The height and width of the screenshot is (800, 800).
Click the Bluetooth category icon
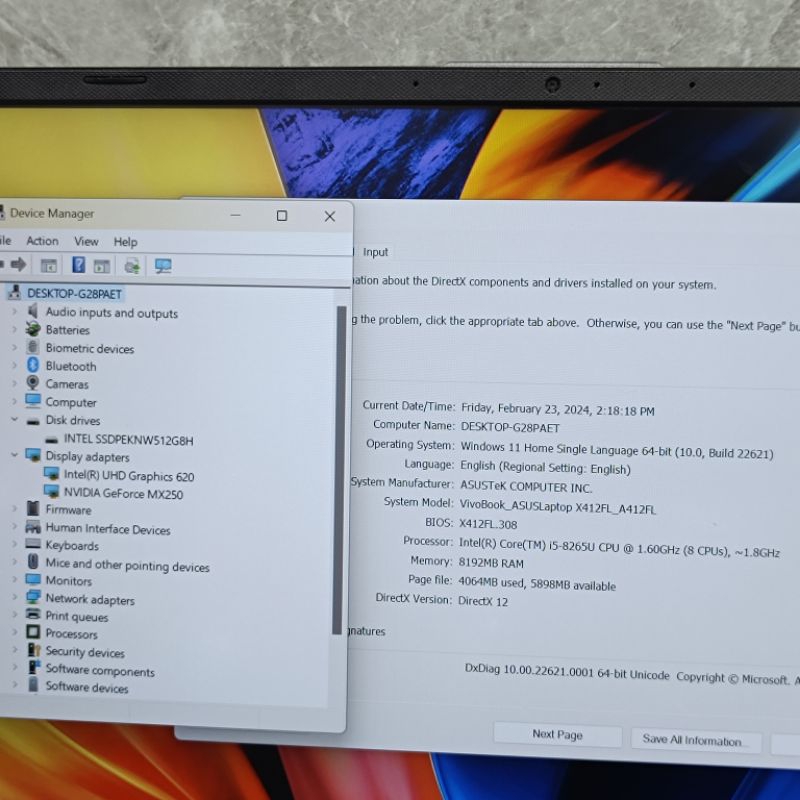click(x=33, y=365)
